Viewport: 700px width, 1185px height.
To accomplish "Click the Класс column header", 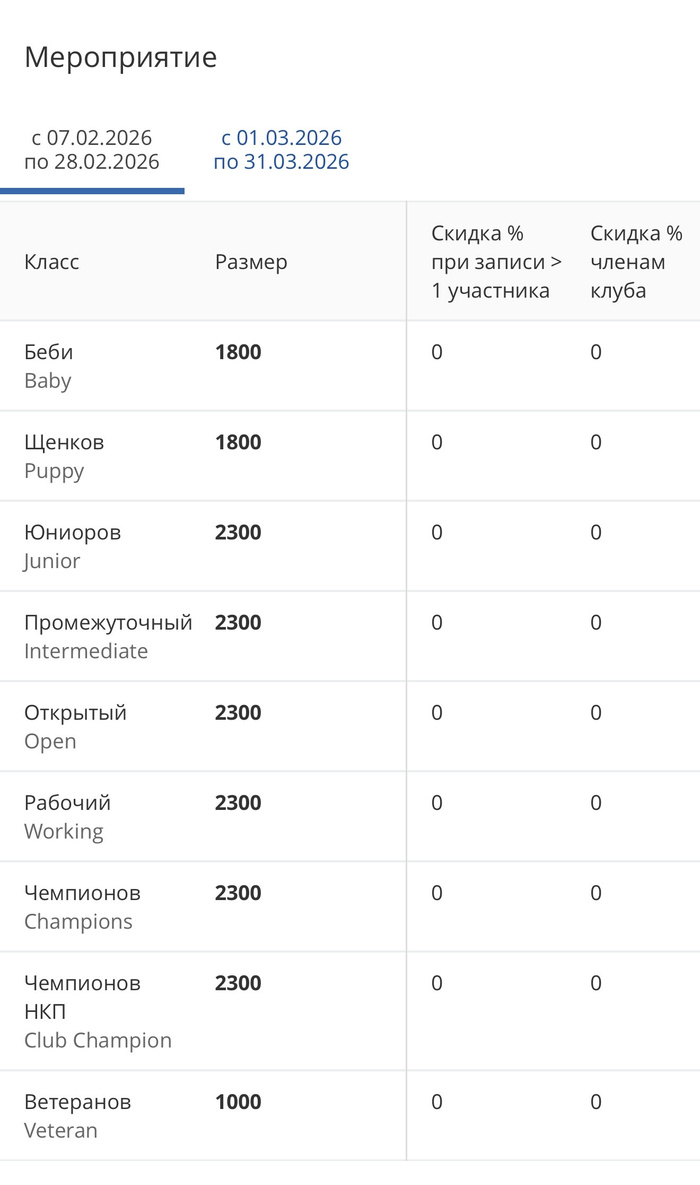I will click(x=52, y=262).
